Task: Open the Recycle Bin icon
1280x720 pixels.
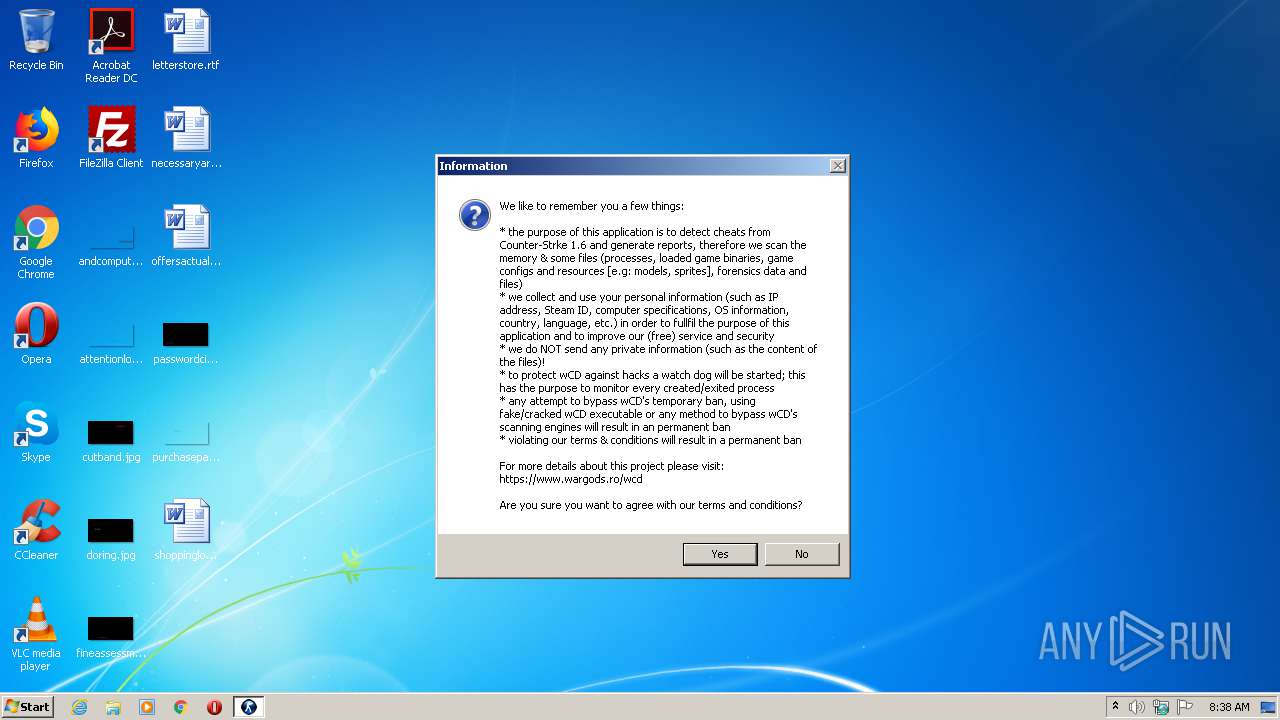Action: click(x=36, y=40)
